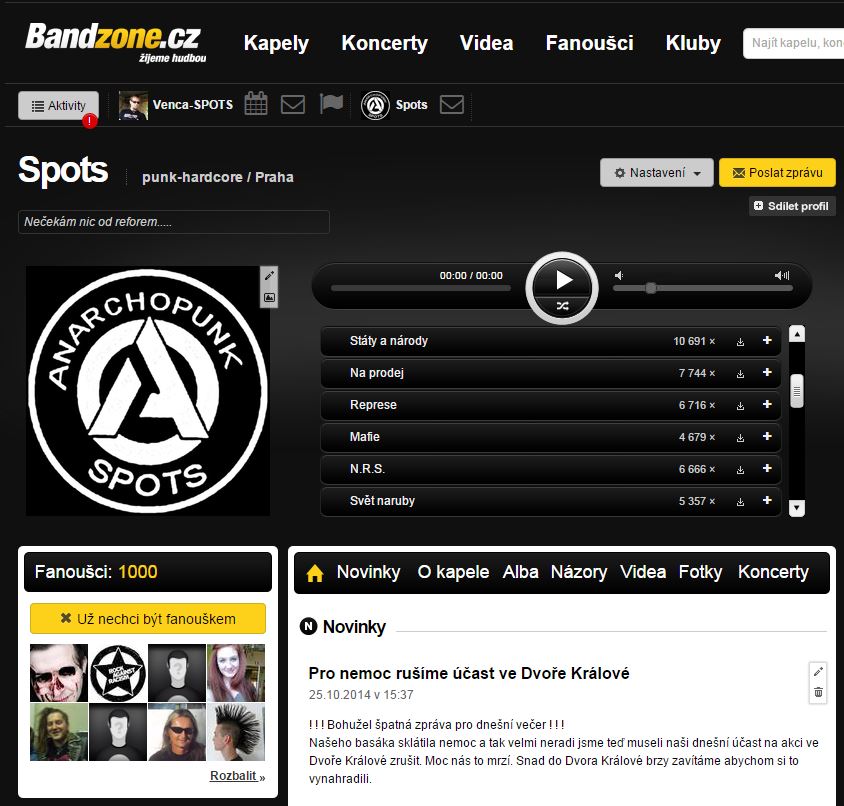Toggle shuffle mode in the player
The height and width of the screenshot is (806, 844).
click(562, 306)
